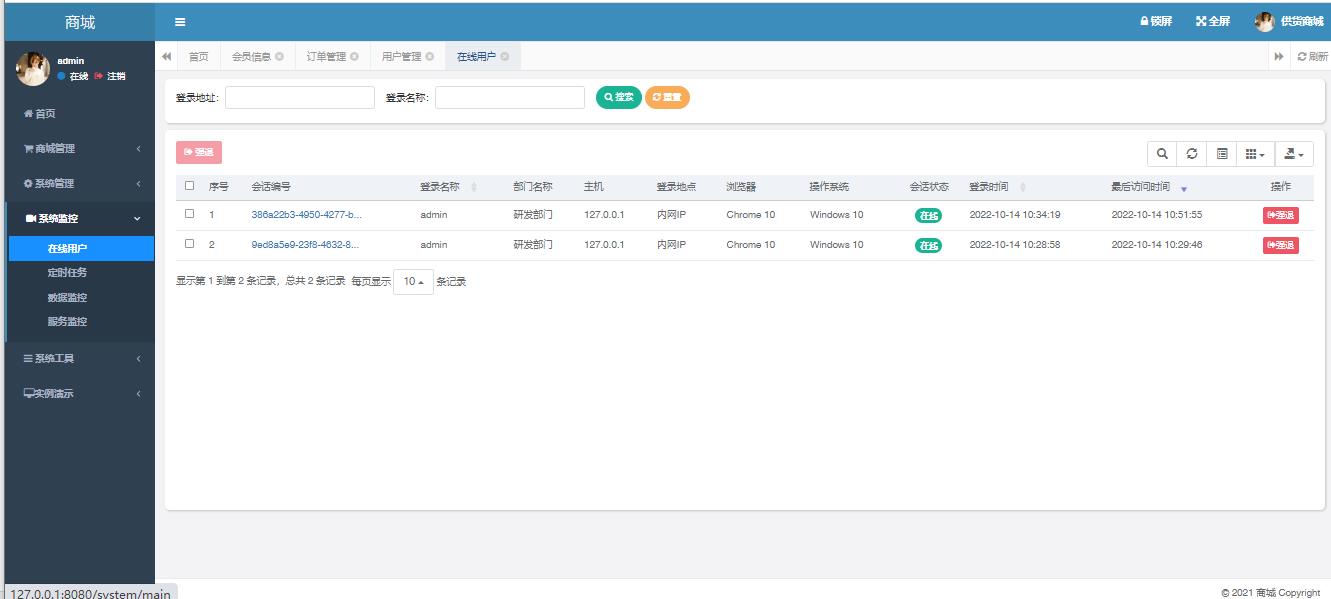Click the green 搜索 button
The width and height of the screenshot is (1331, 599).
pyautogui.click(x=618, y=97)
